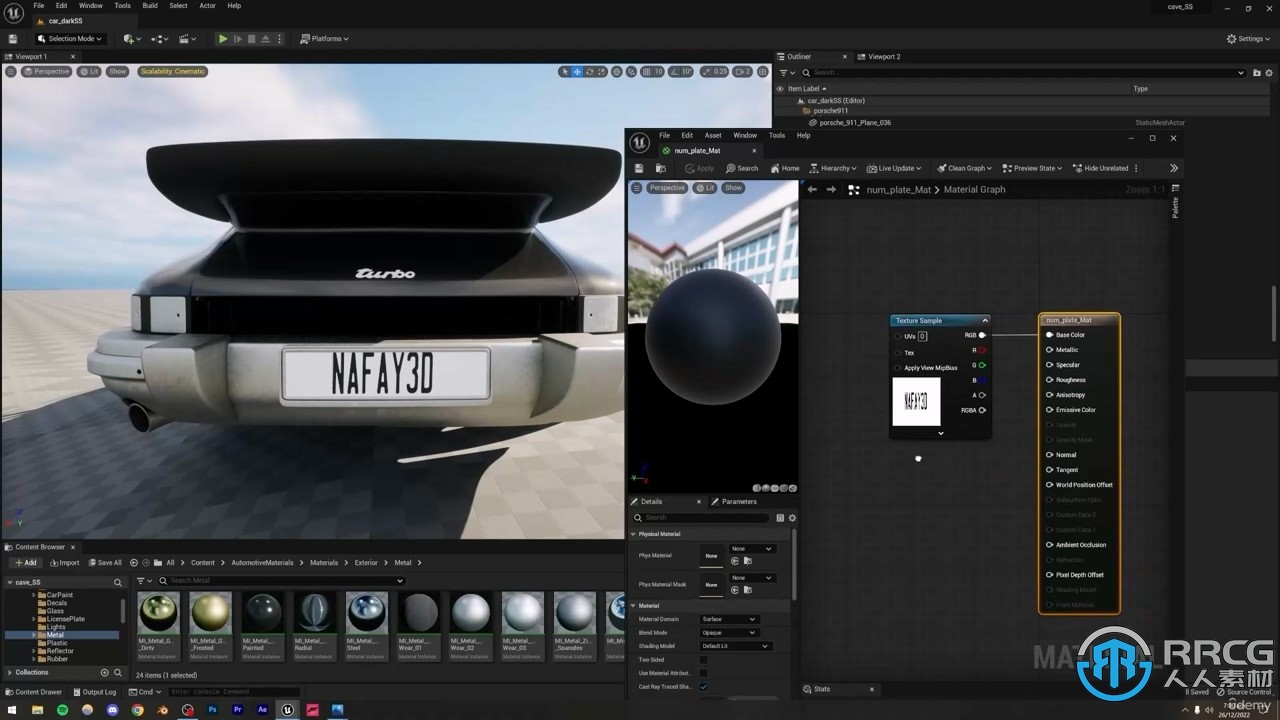This screenshot has width=1280, height=720.
Task: Switch to the Parameters tab
Action: coord(739,501)
